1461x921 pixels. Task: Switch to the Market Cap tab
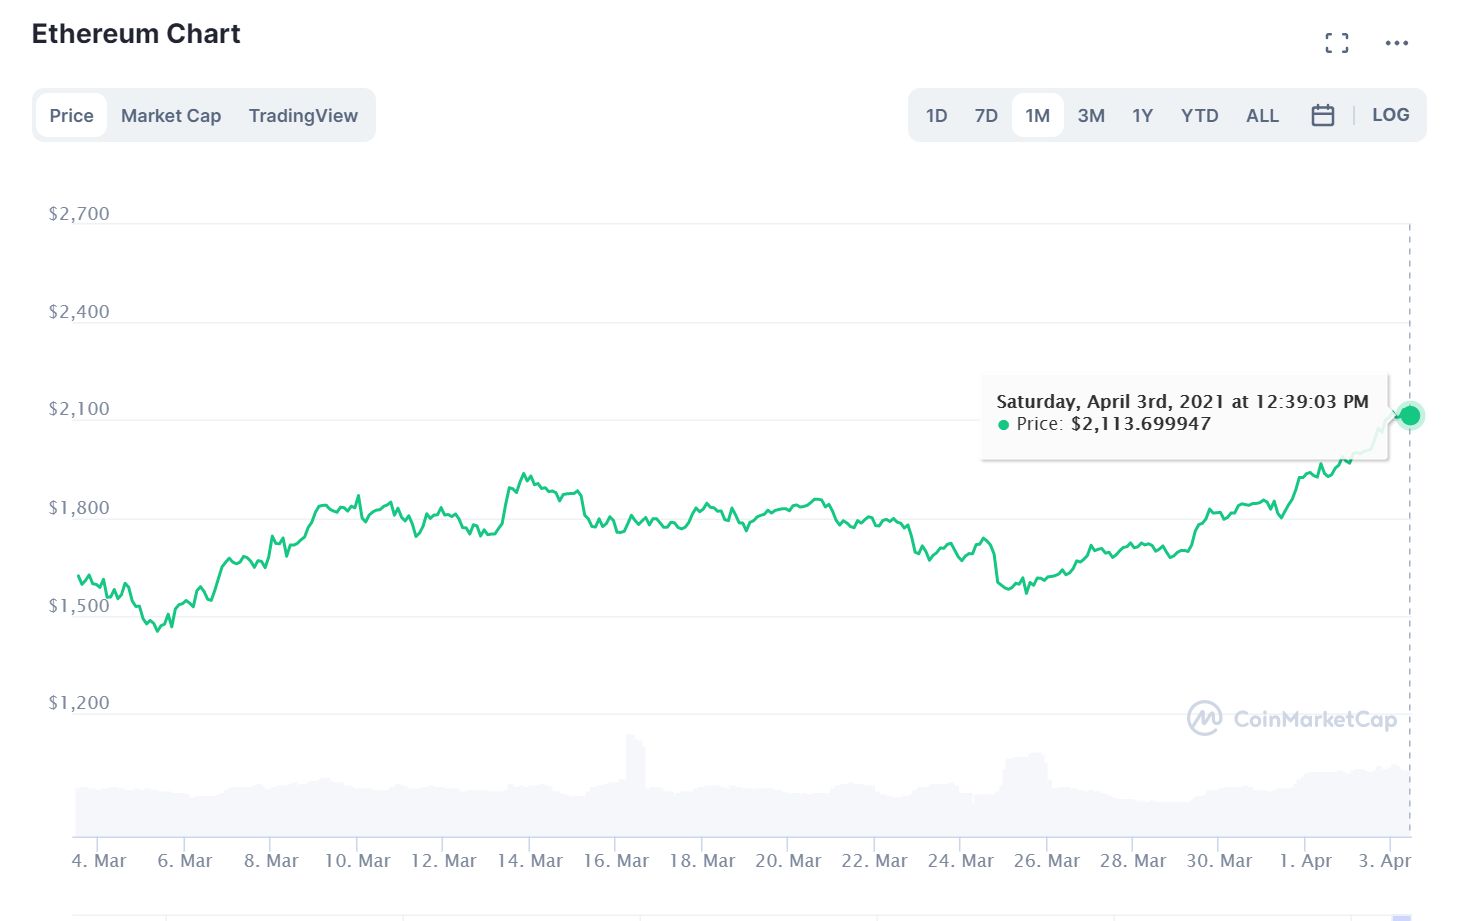(x=171, y=115)
